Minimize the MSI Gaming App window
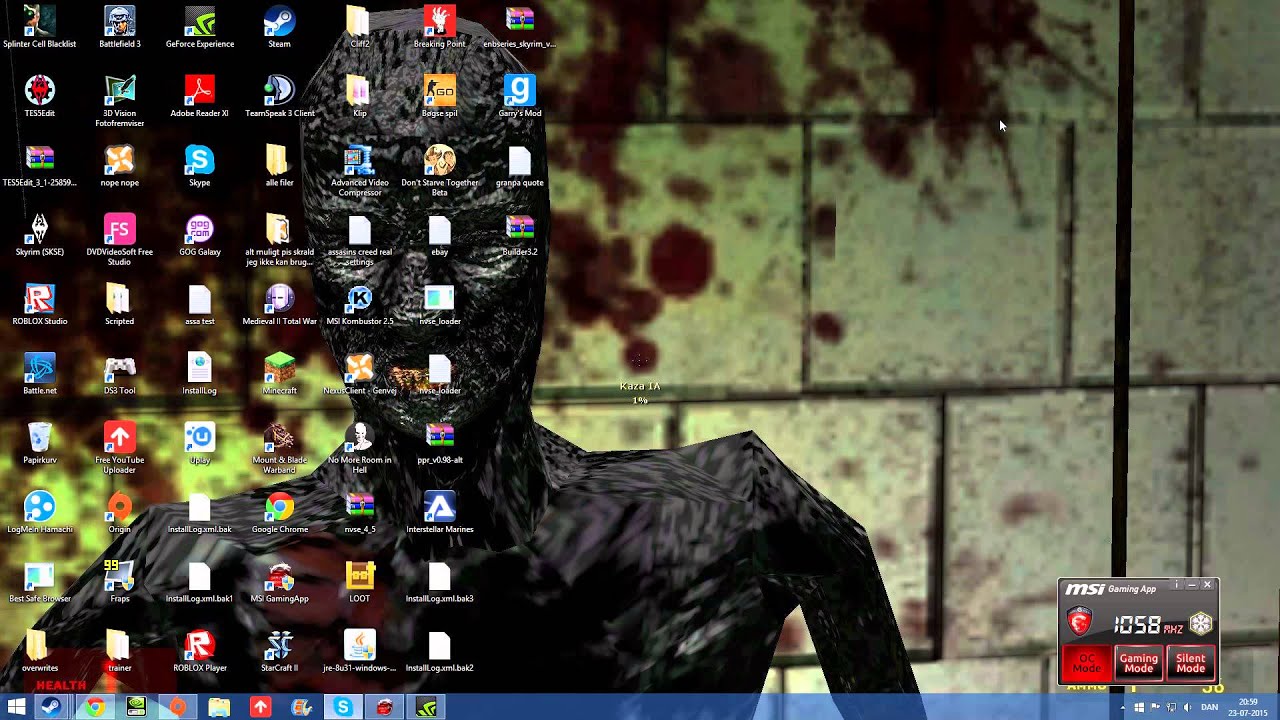Viewport: 1280px width, 720px height. 1192,585
